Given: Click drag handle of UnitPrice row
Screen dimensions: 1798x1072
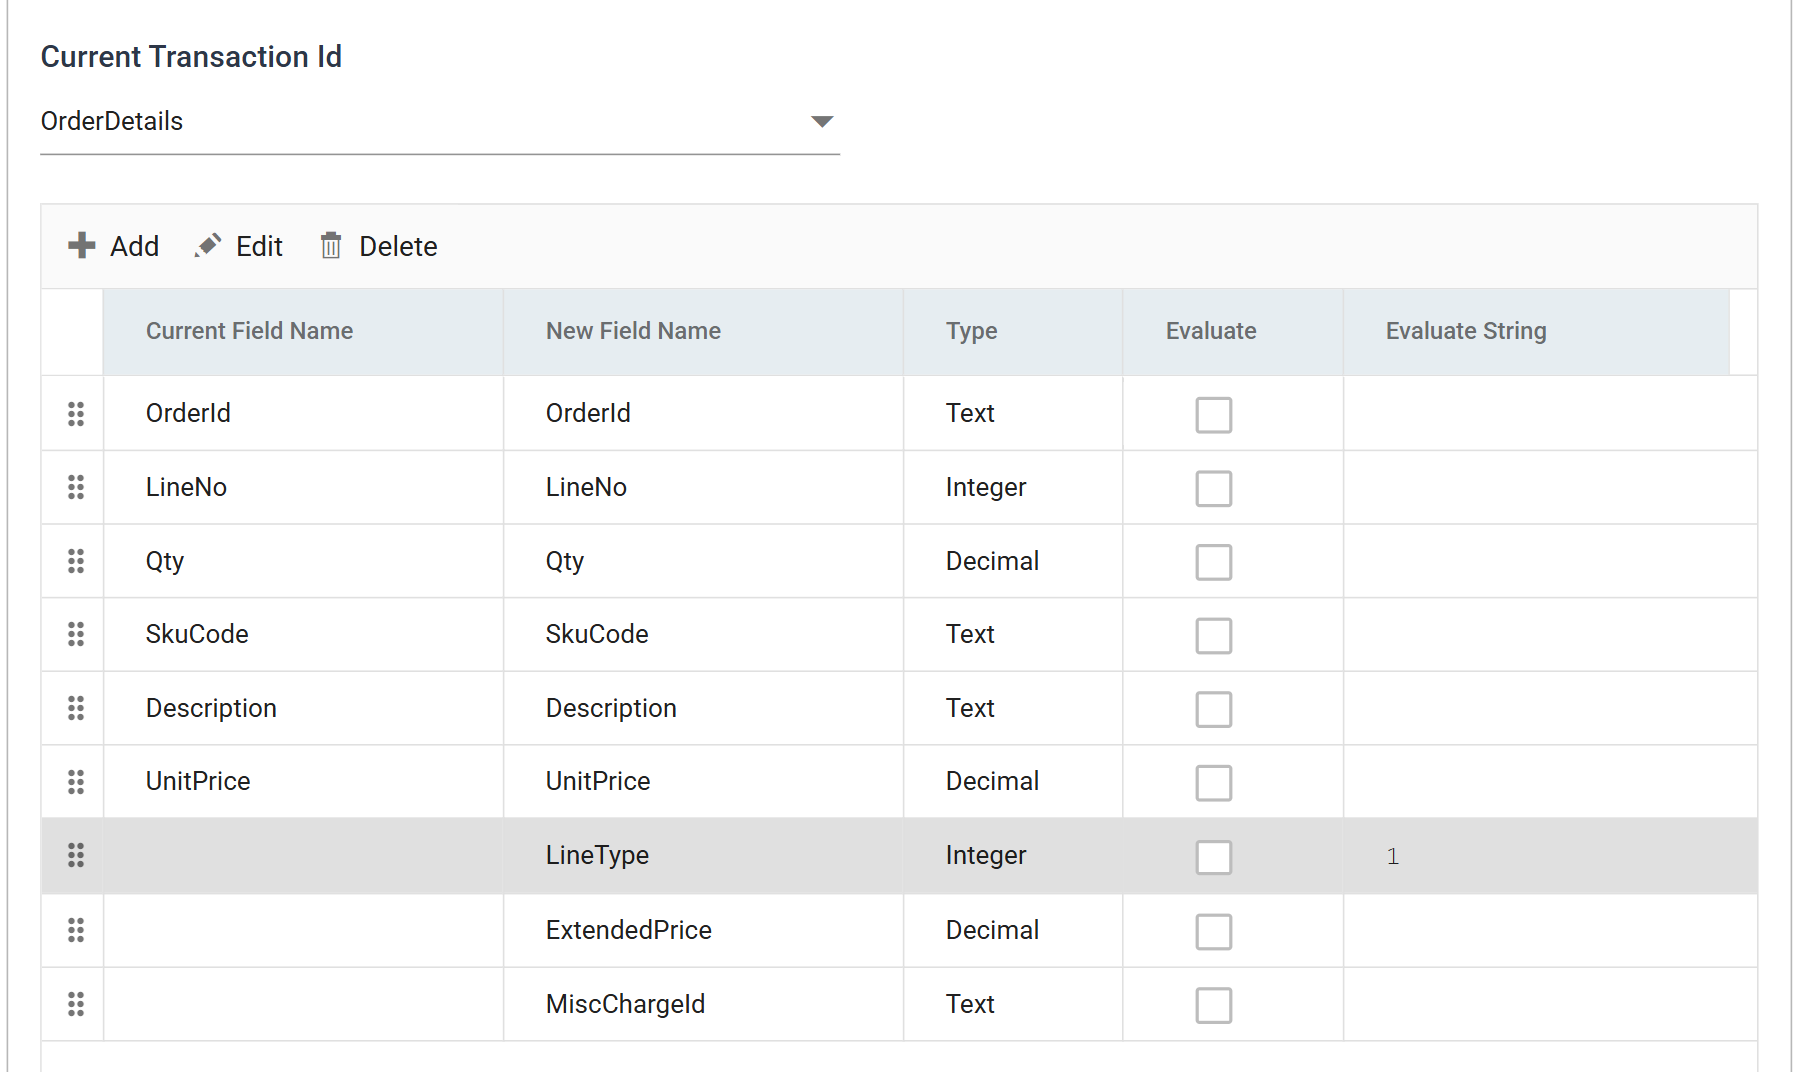Looking at the screenshot, I should [x=76, y=781].
